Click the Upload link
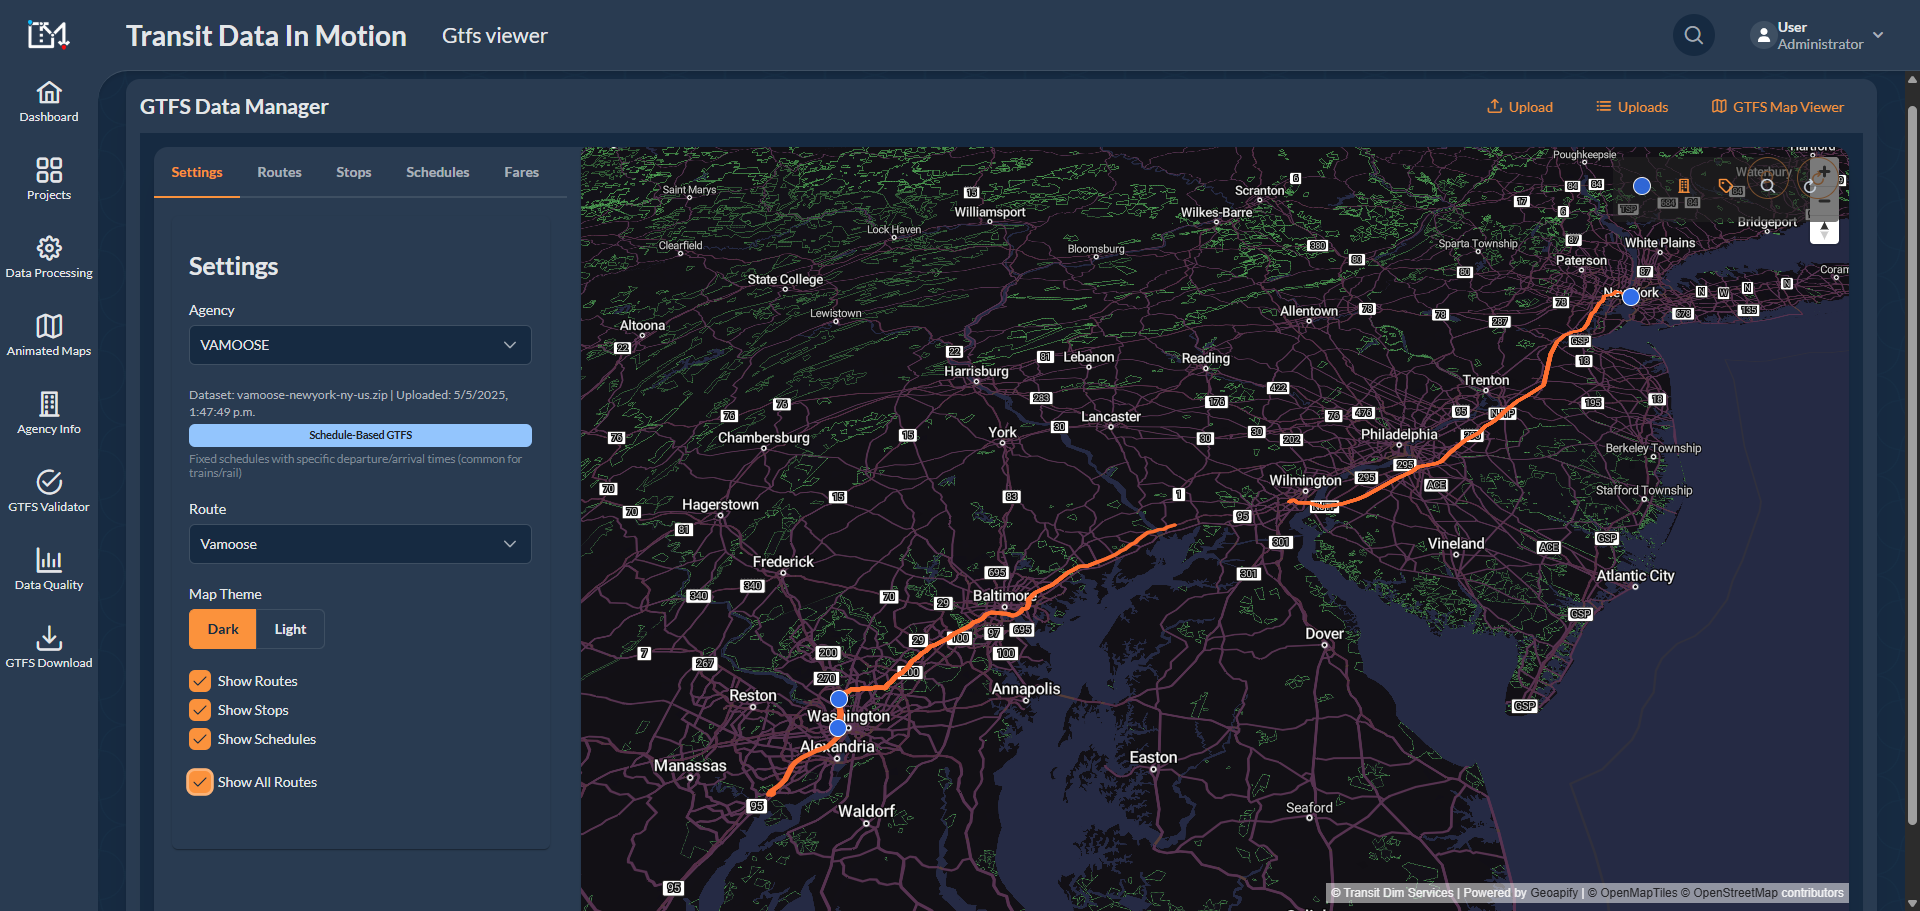The width and height of the screenshot is (1920, 911). coord(1519,107)
